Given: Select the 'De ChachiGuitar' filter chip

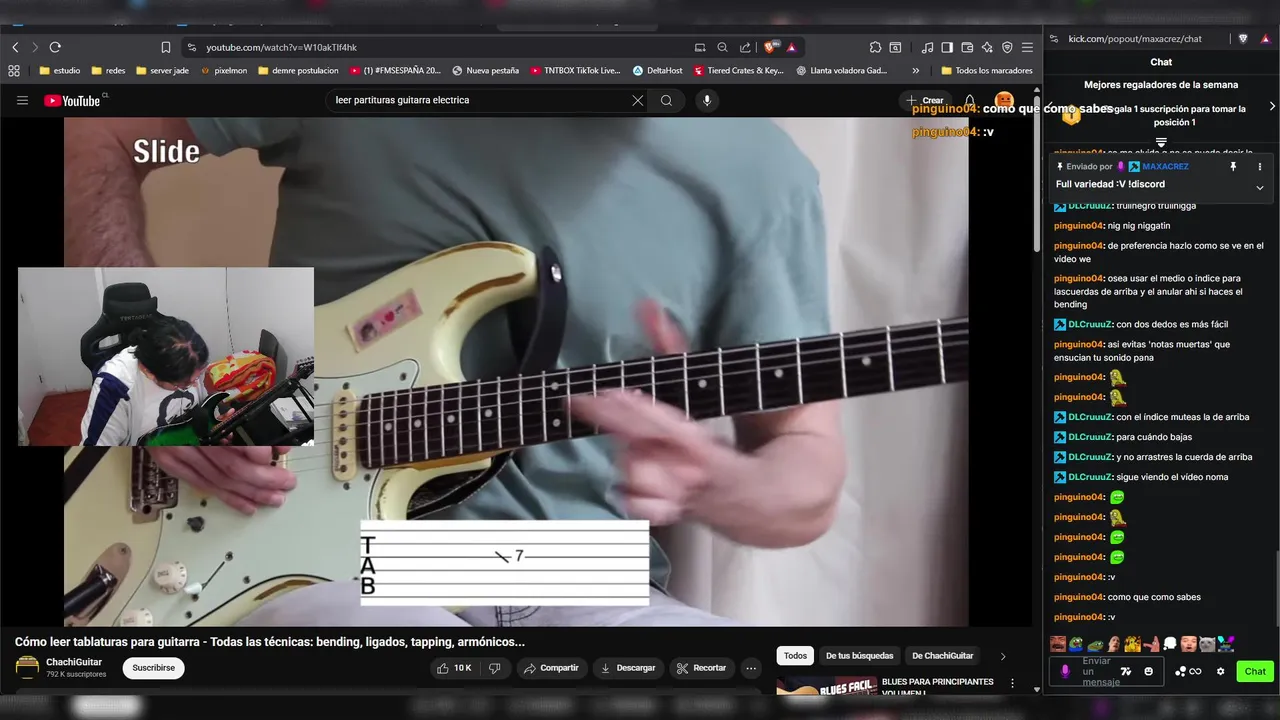Looking at the screenshot, I should pos(942,656).
